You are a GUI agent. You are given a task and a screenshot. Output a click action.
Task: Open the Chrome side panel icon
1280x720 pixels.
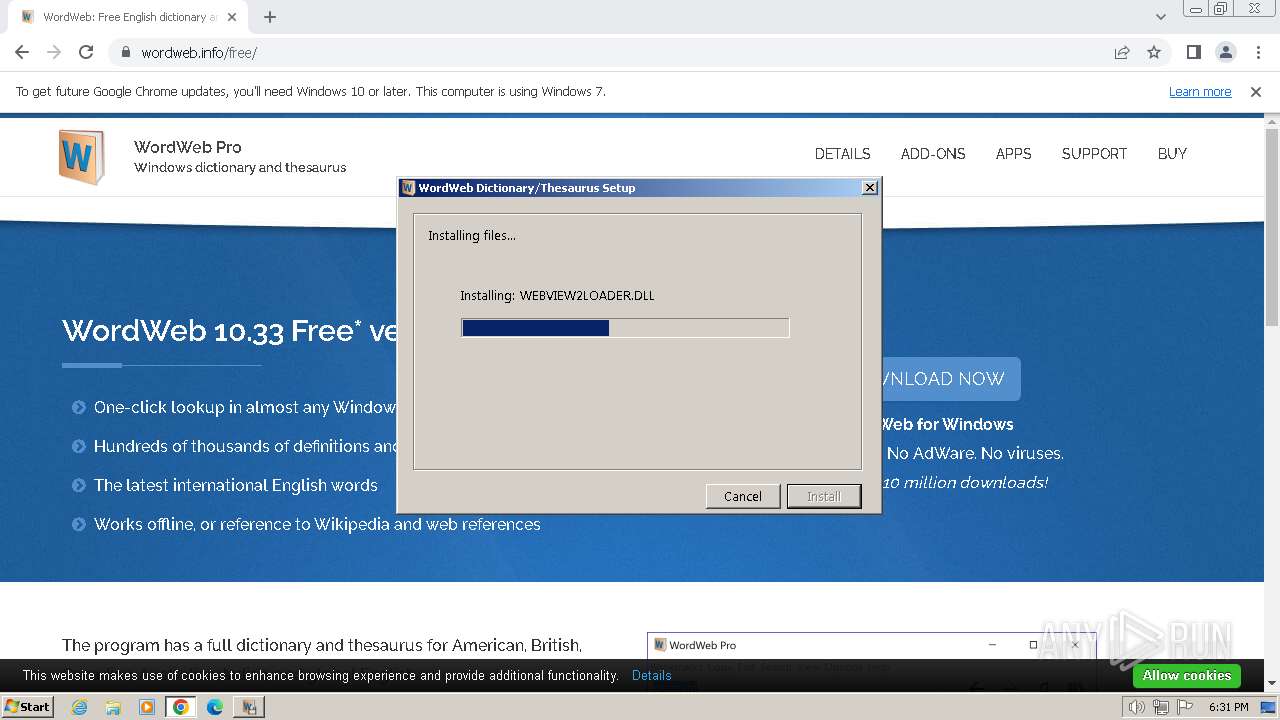click(1193, 52)
